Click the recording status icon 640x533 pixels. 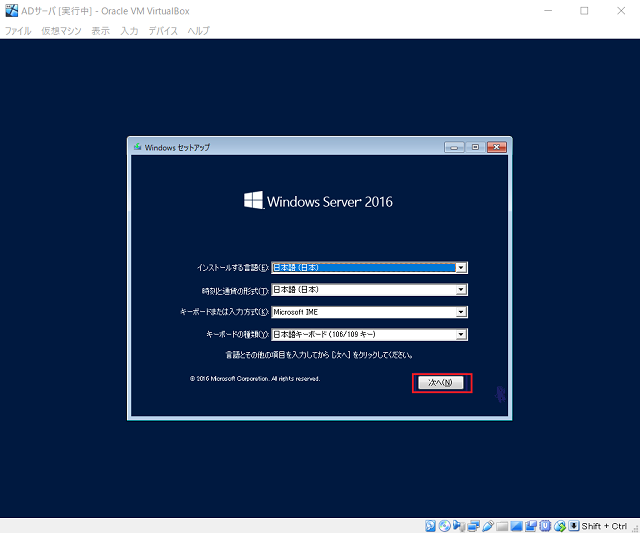pyautogui.click(x=531, y=526)
